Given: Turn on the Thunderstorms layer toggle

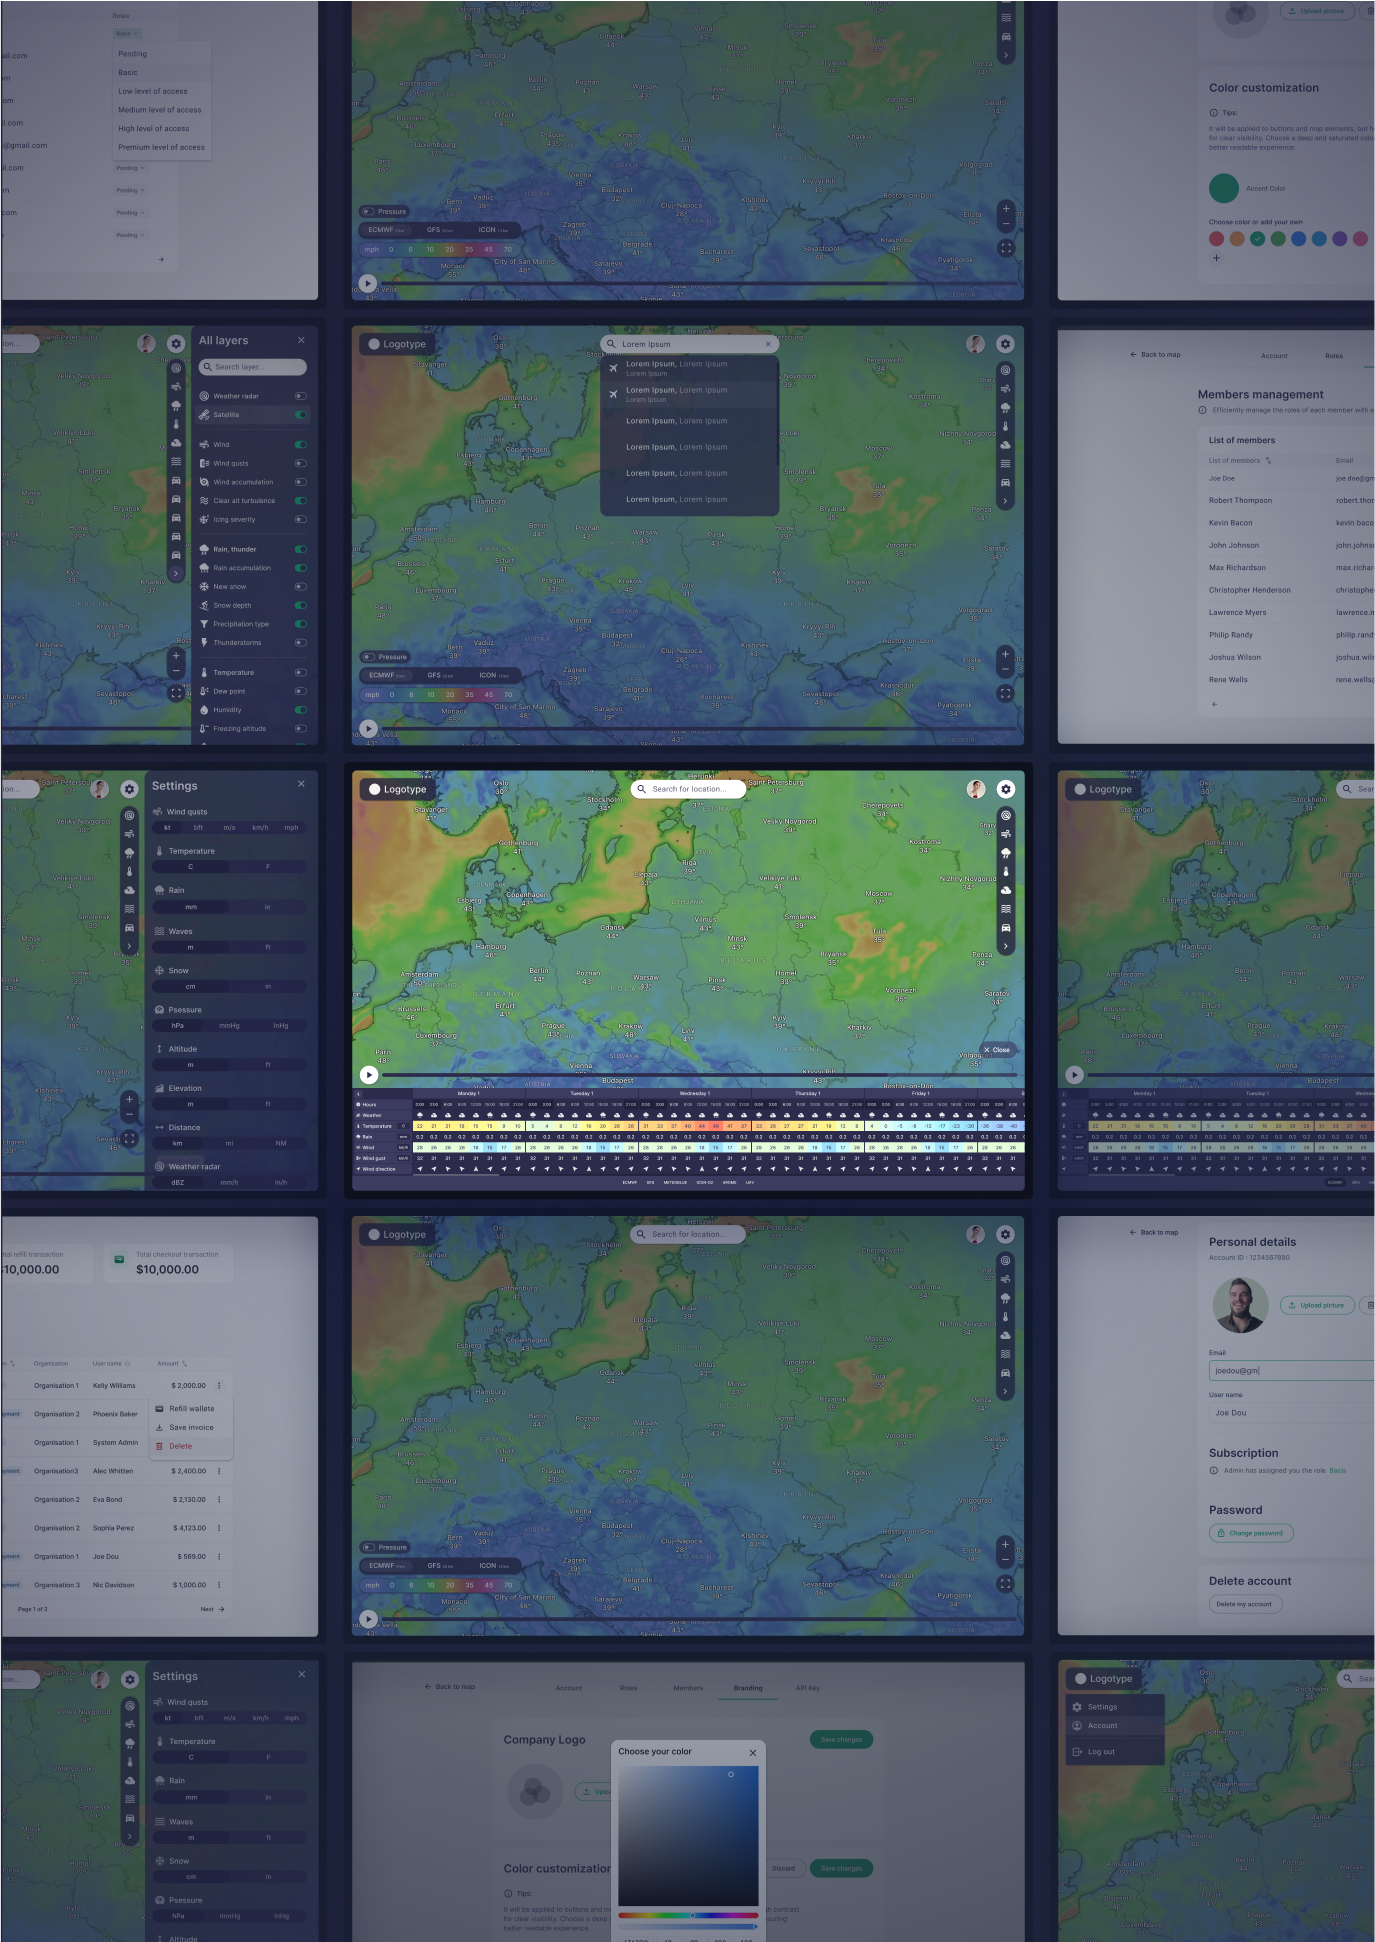Looking at the screenshot, I should coord(300,643).
